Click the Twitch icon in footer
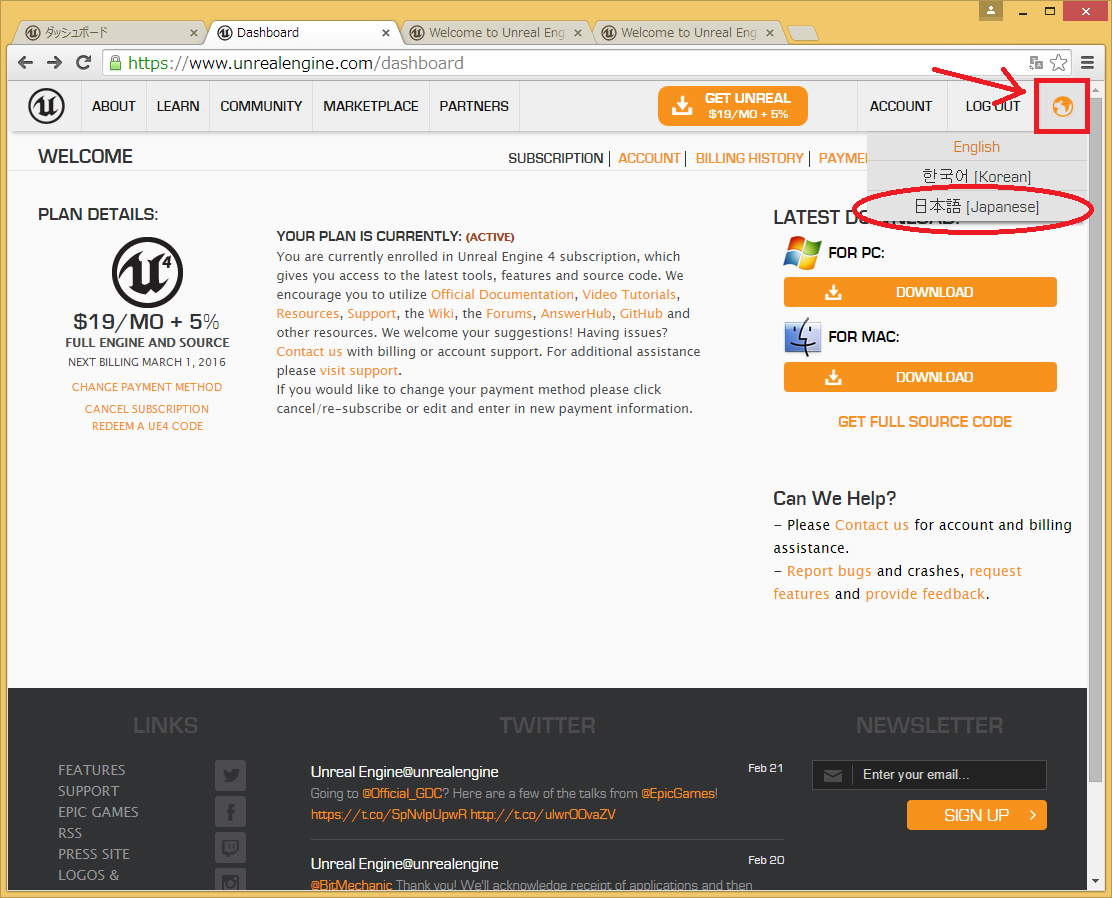This screenshot has width=1112, height=898. (x=230, y=847)
